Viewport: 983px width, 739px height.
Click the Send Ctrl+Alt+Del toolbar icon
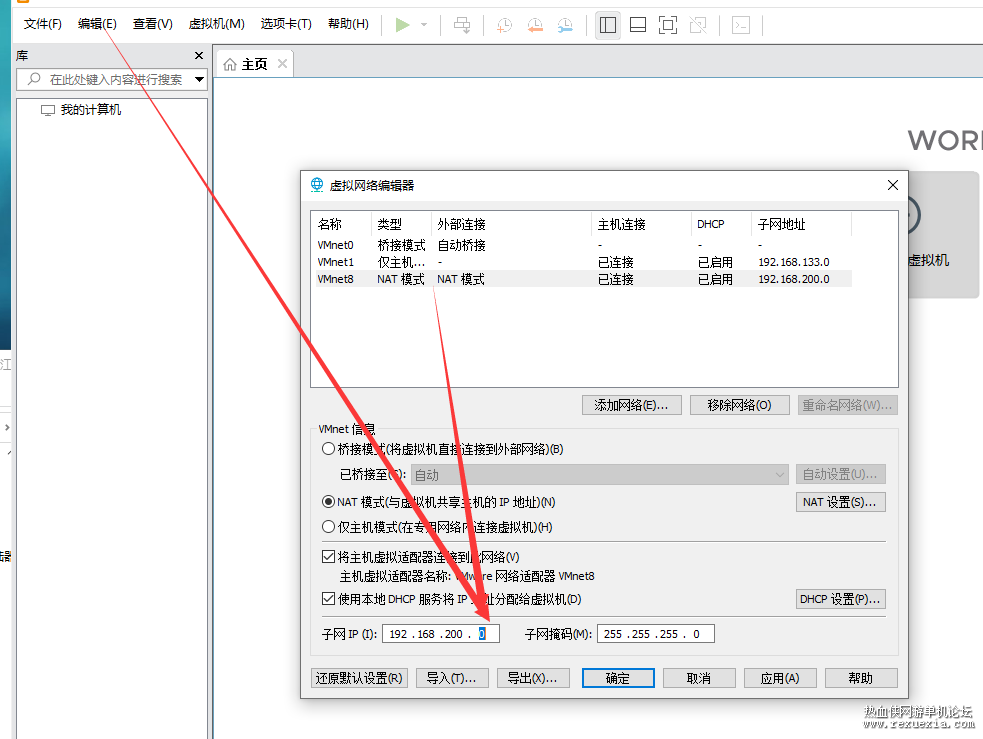click(462, 25)
